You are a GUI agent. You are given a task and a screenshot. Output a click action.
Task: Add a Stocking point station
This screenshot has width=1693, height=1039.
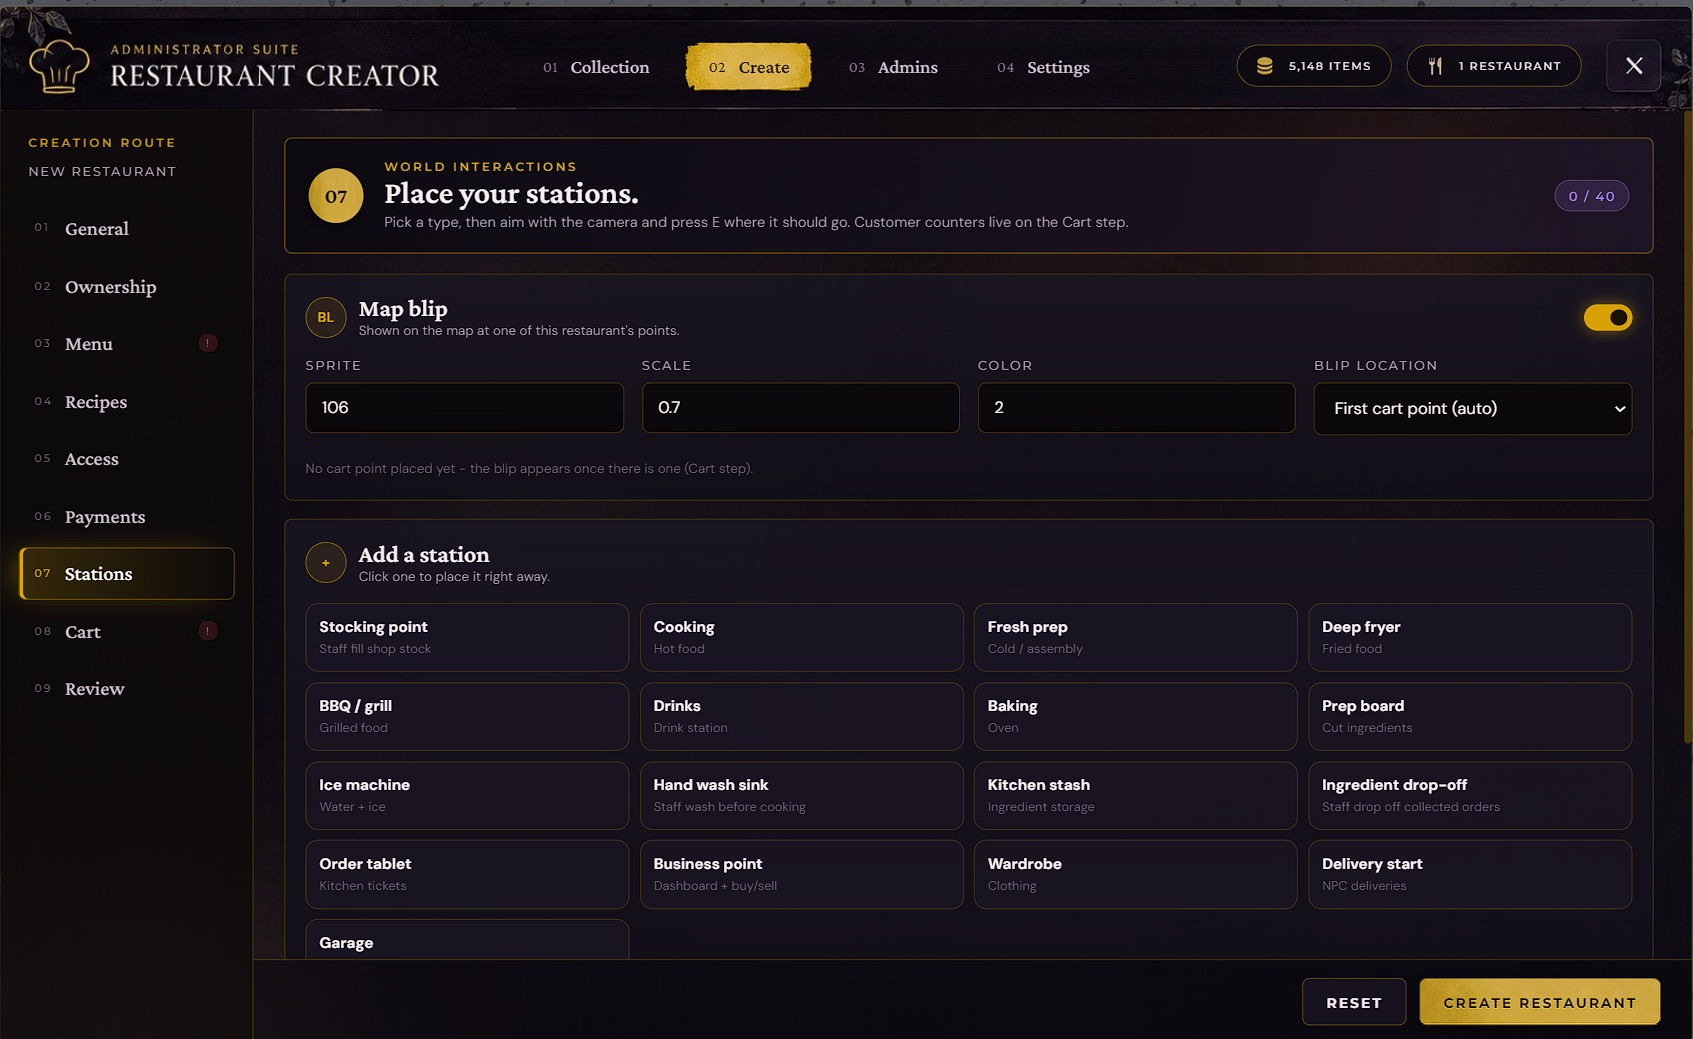point(467,637)
